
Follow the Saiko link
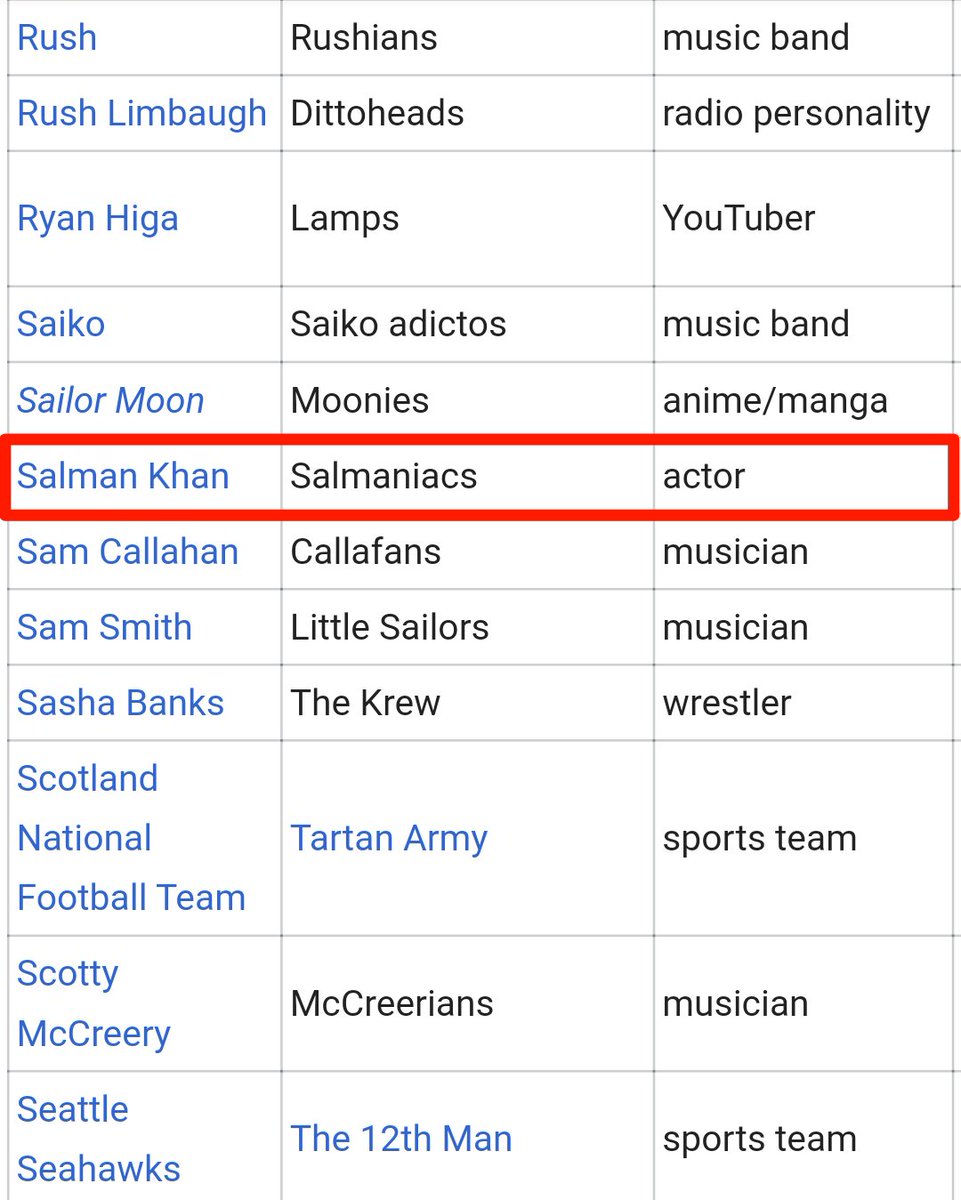(x=61, y=324)
